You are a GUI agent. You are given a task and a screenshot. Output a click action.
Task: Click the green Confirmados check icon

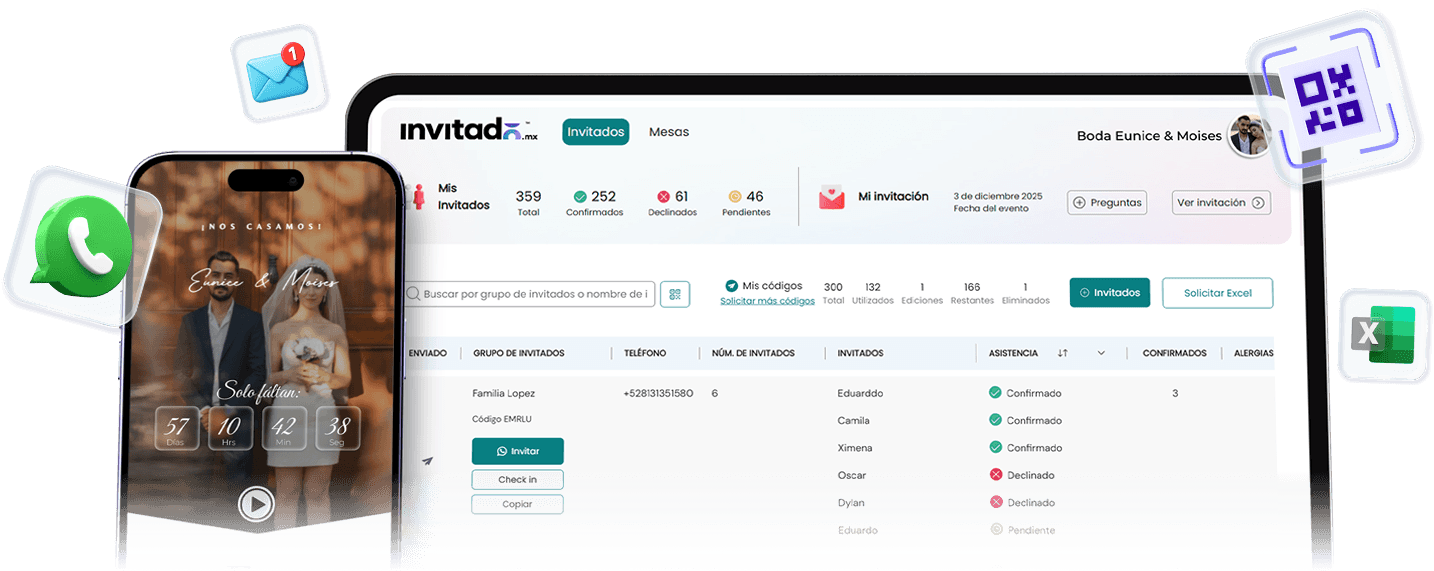point(579,197)
